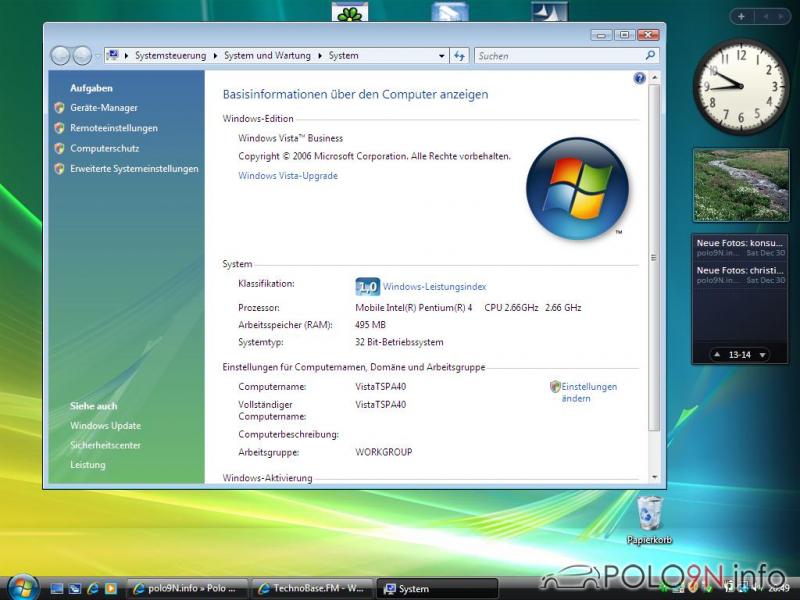Click the shield icon beside Computerschutz

tap(59, 148)
